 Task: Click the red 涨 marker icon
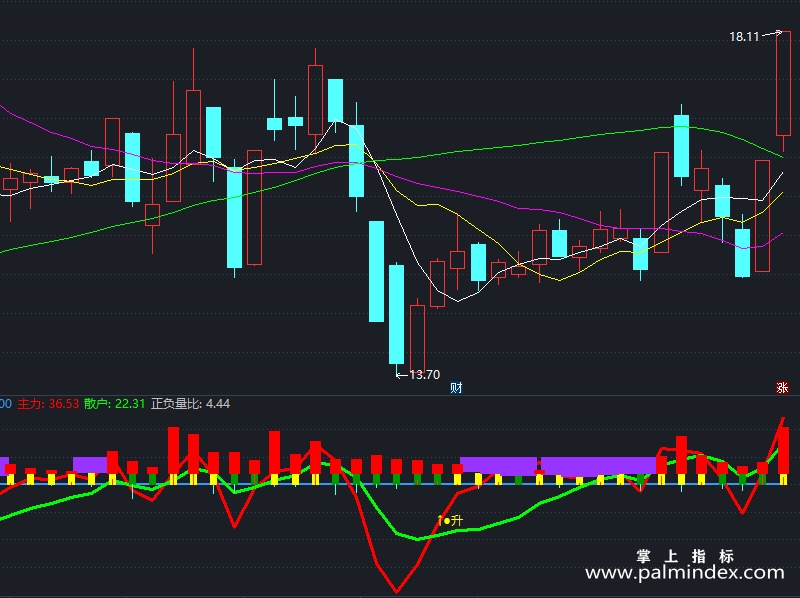[782, 388]
